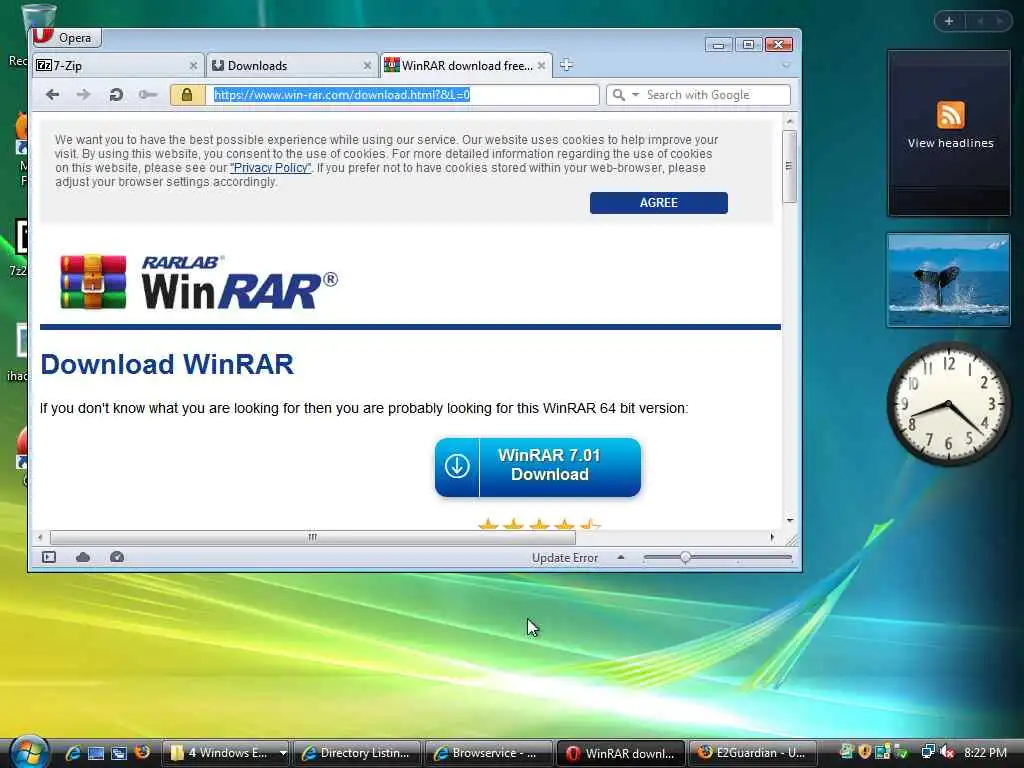
Task: Click the WinRAR download taskbar button
Action: pyautogui.click(x=620, y=753)
